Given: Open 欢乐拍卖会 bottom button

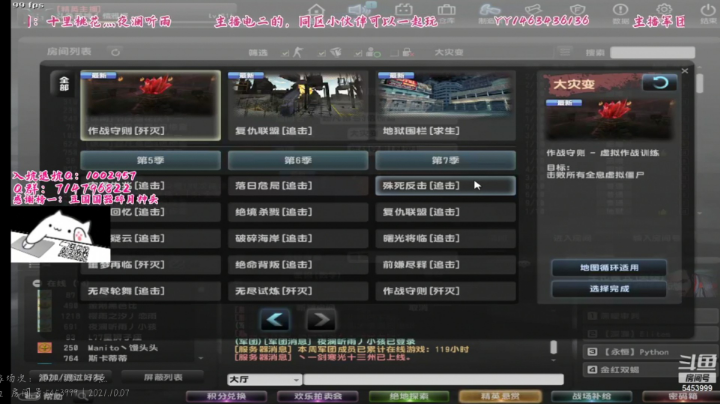Looking at the screenshot, I should click(x=318, y=396).
